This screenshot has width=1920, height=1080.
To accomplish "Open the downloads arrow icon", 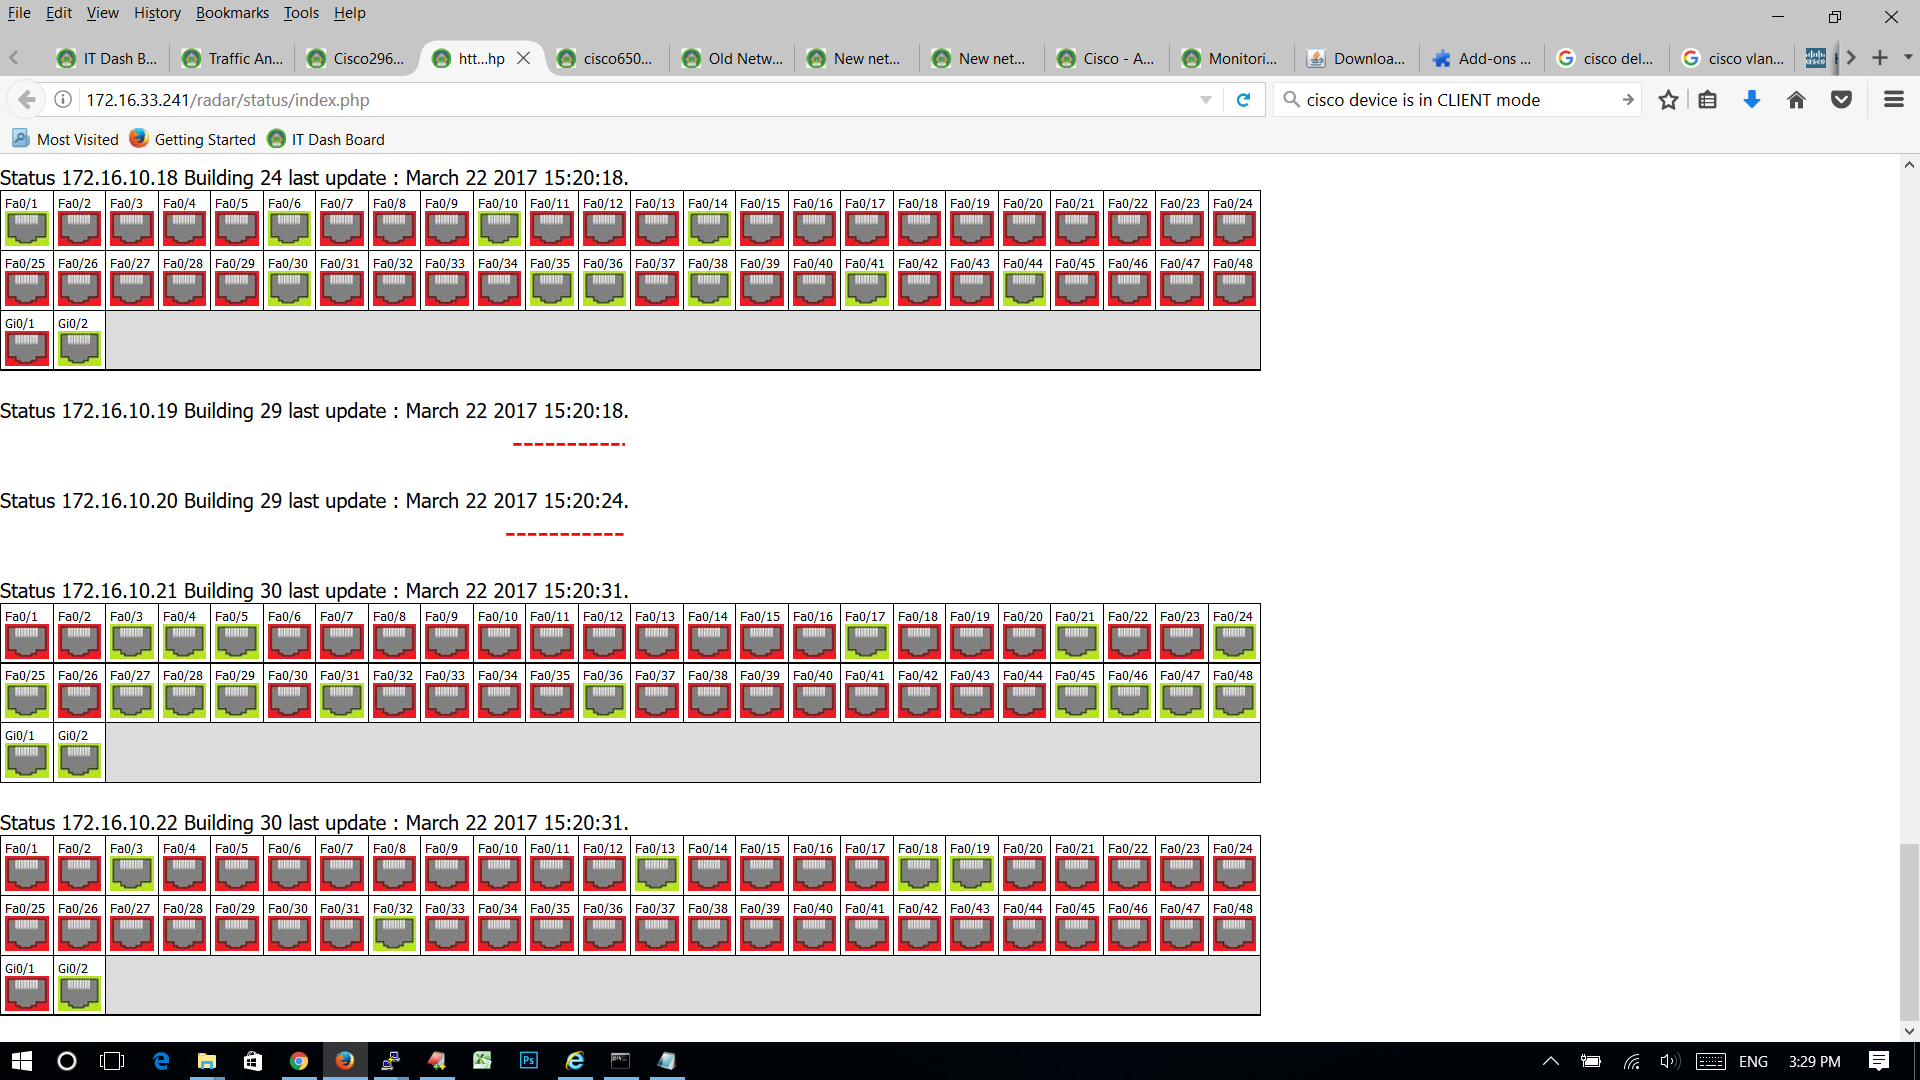I will click(x=1751, y=100).
